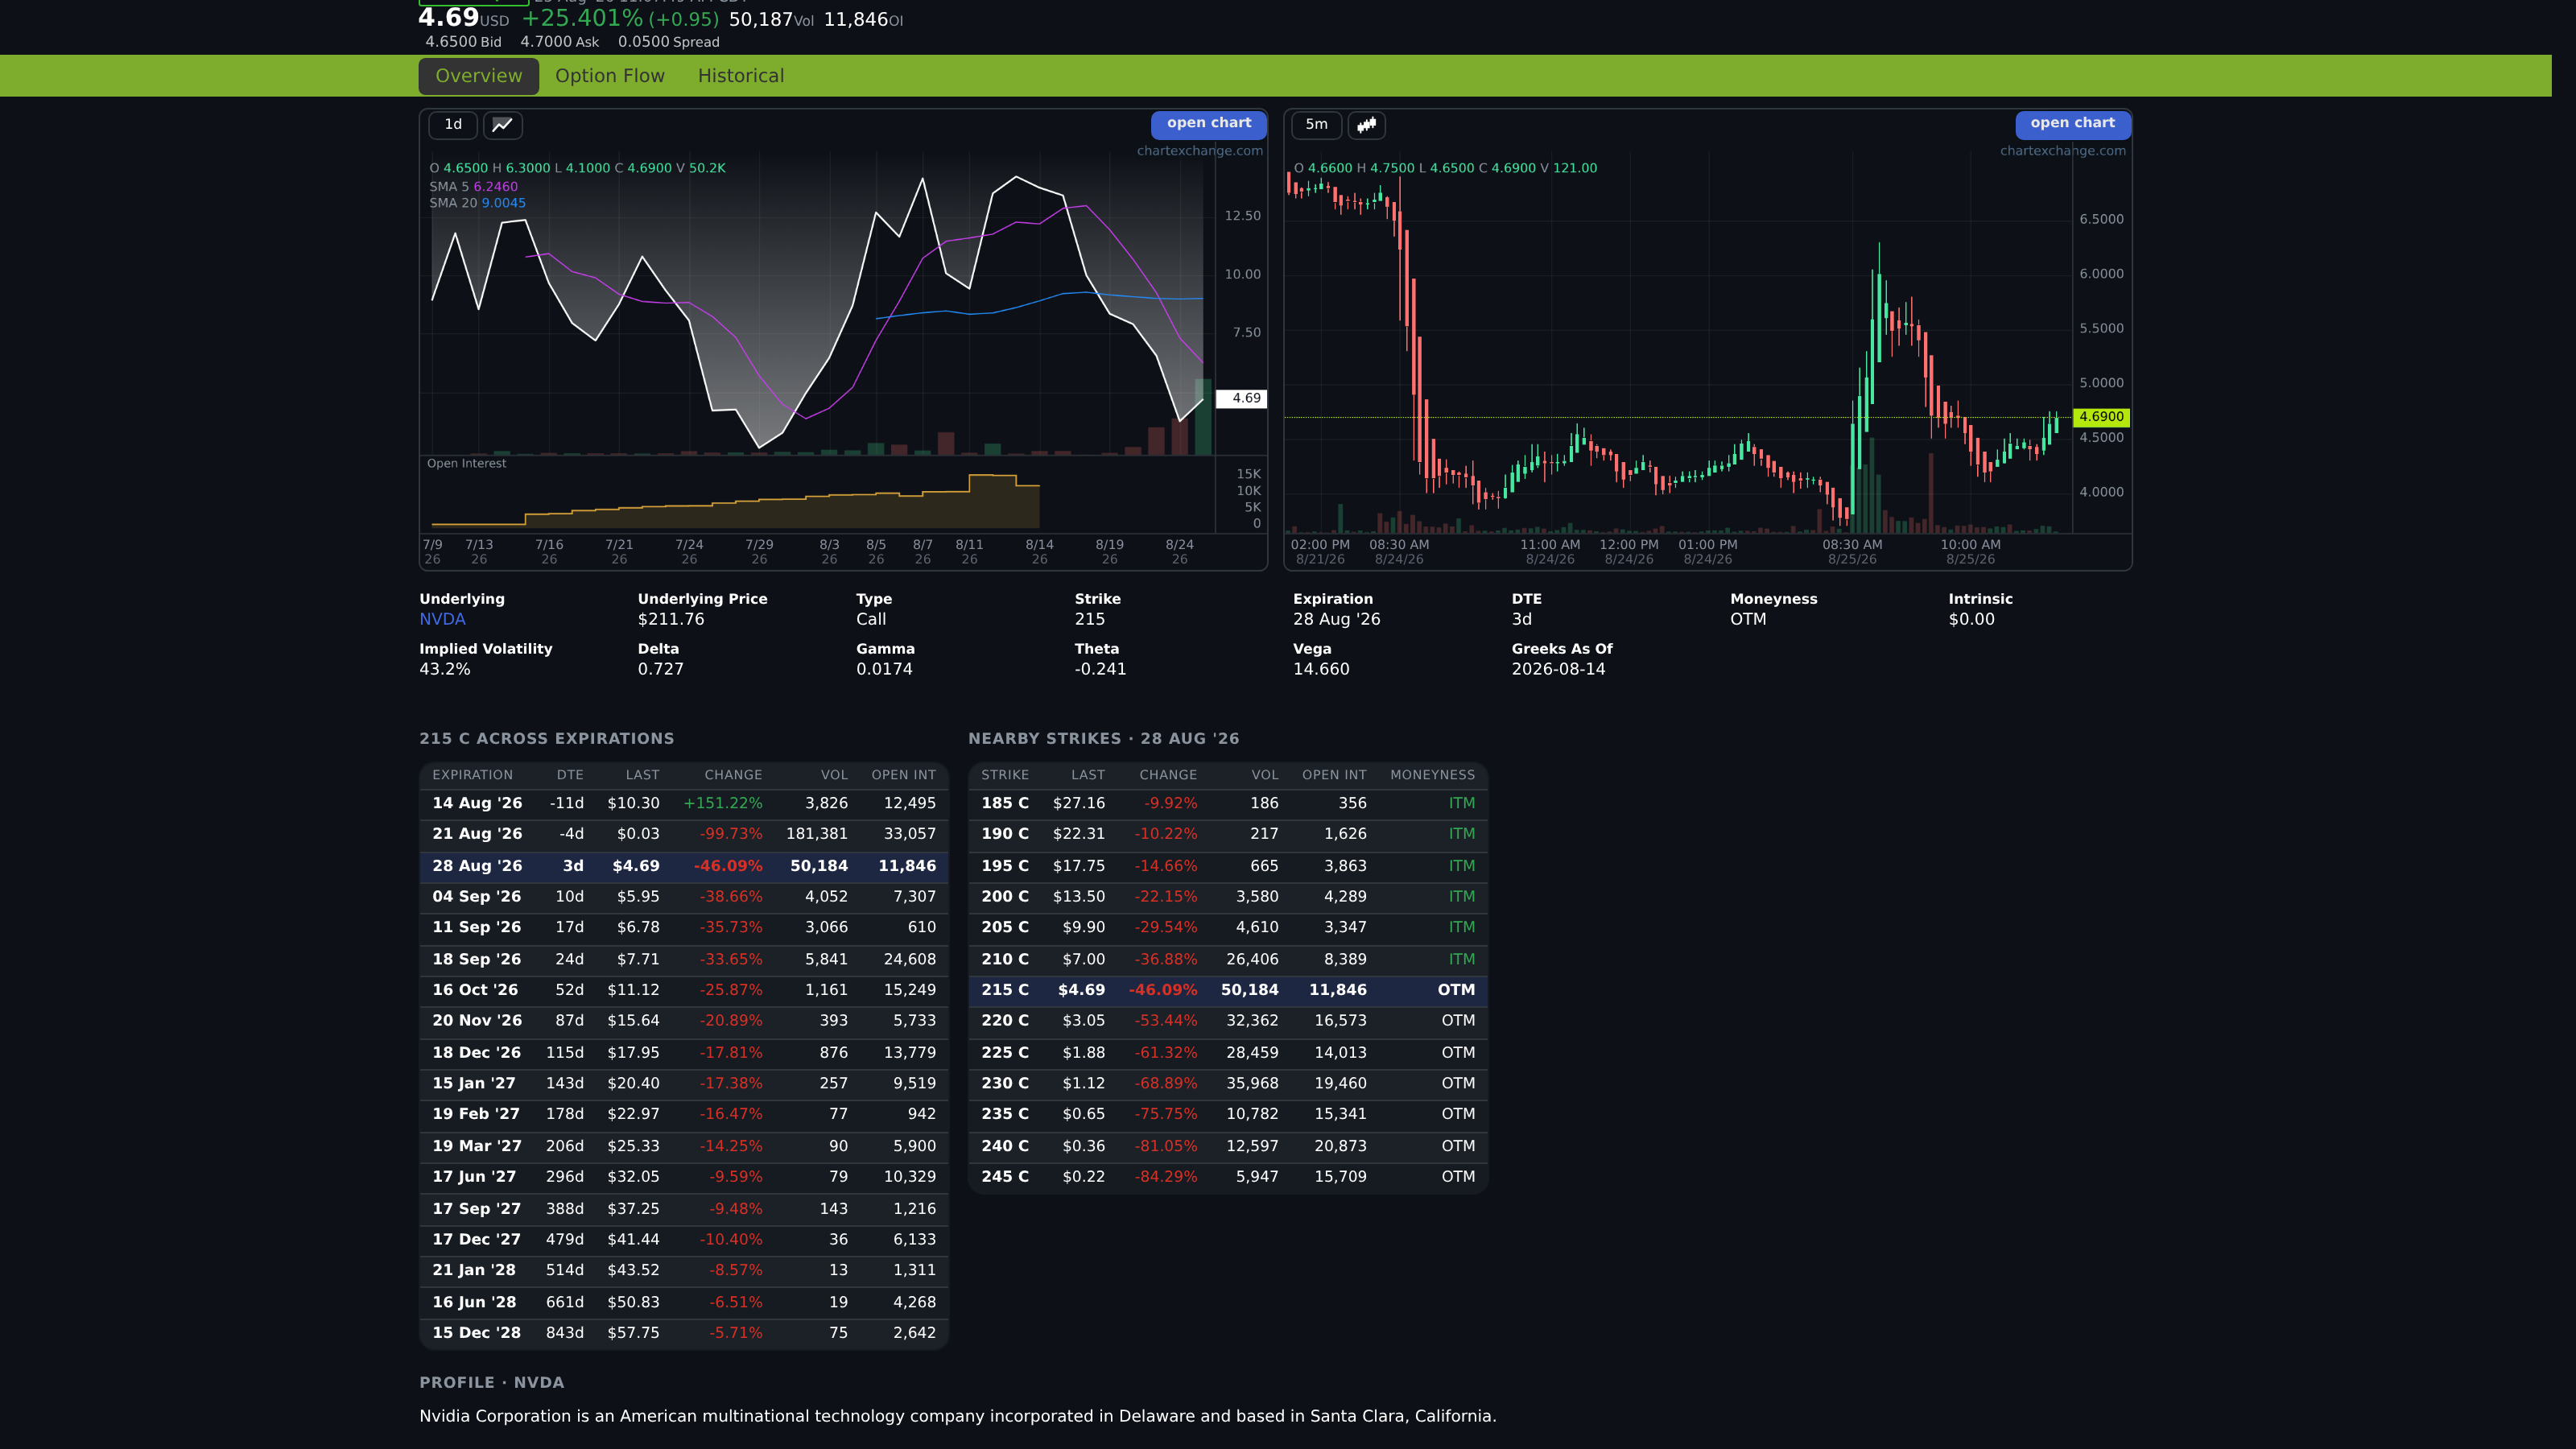The height and width of the screenshot is (1449, 2576).
Task: Open the NVDA underlying link
Action: click(x=442, y=619)
